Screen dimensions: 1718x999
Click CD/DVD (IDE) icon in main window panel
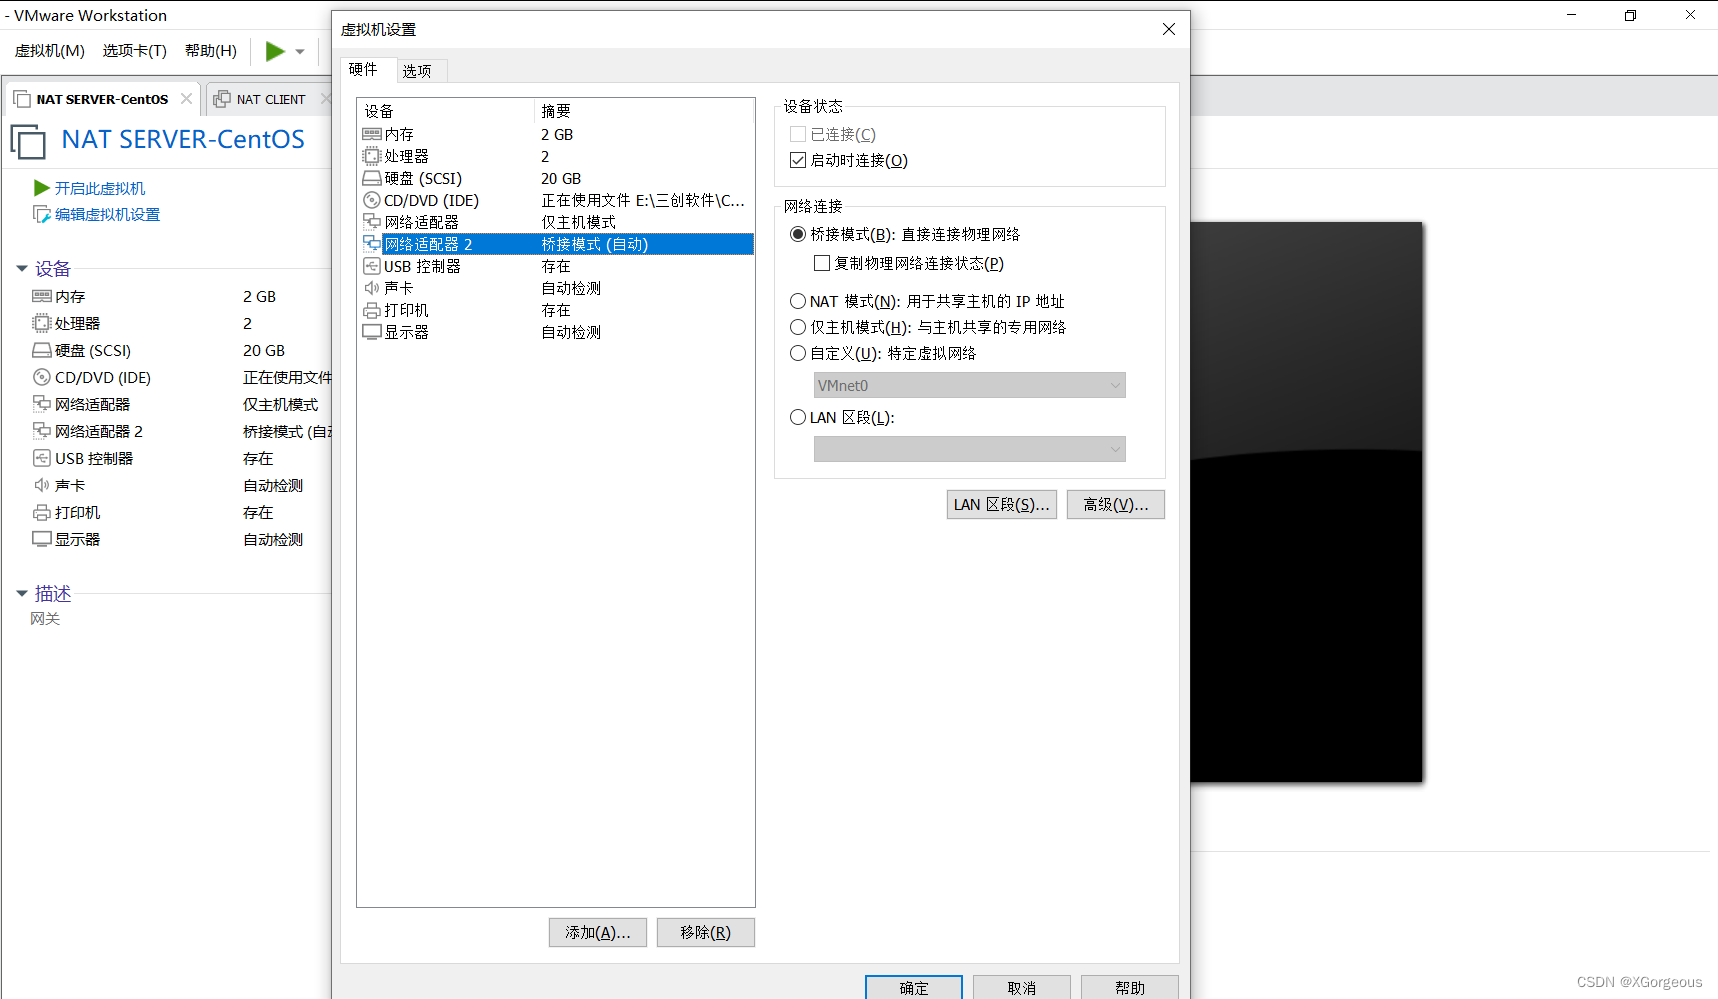click(x=42, y=377)
